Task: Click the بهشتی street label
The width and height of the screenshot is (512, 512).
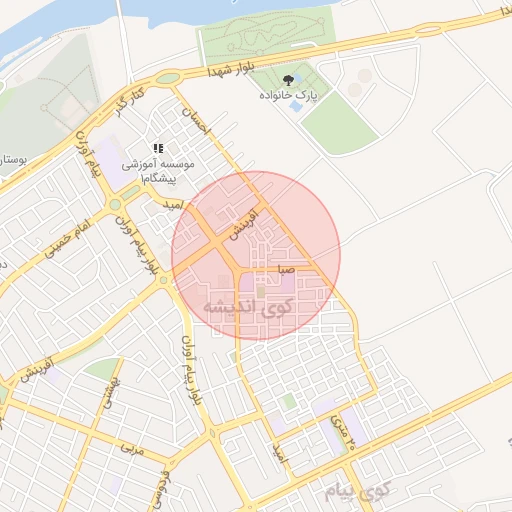Action: 112,393
